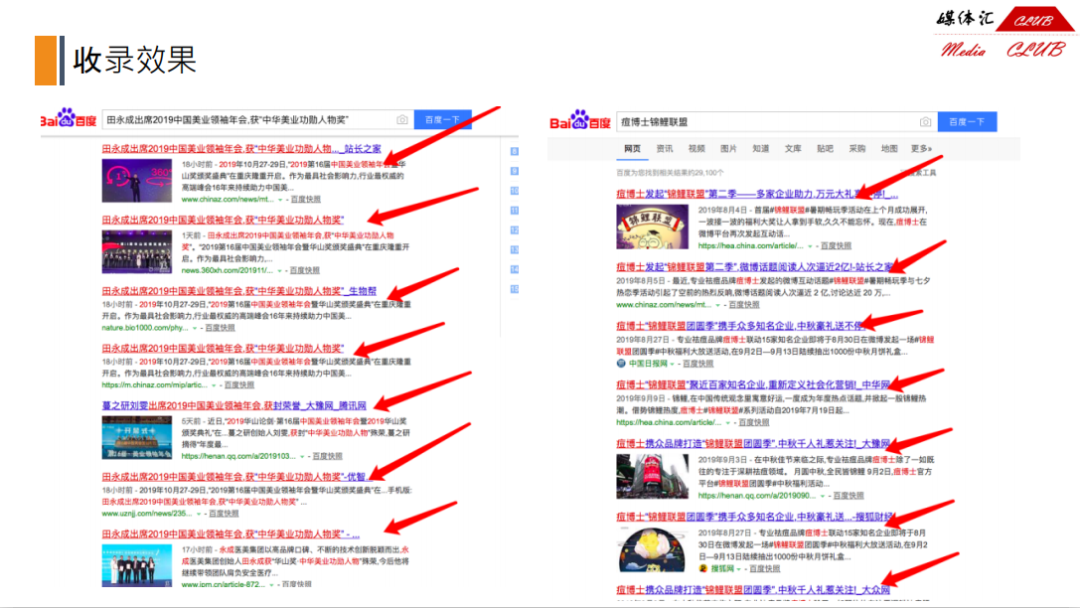Click the 中国日报网 favicon under the search result
The height and width of the screenshot is (608, 1080).
622,363
